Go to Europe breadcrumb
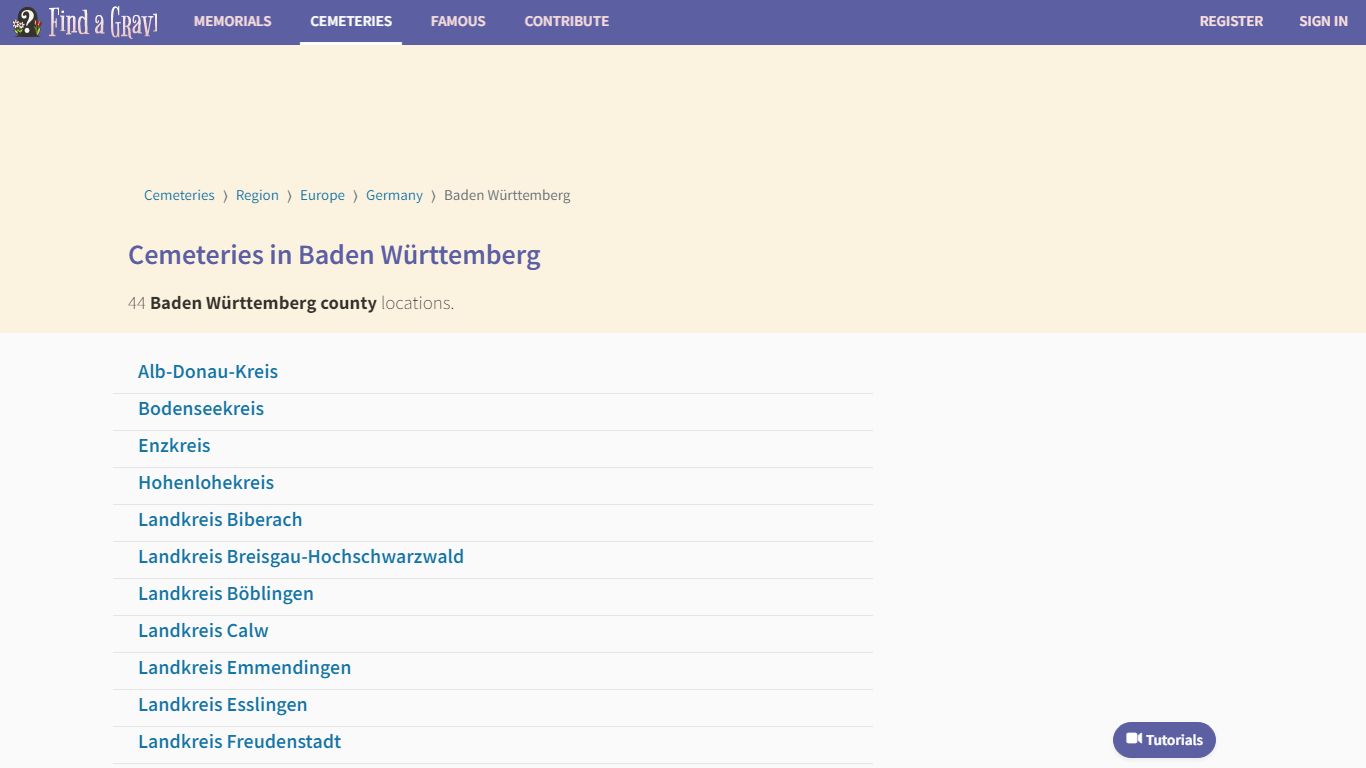The width and height of the screenshot is (1366, 768). click(322, 195)
